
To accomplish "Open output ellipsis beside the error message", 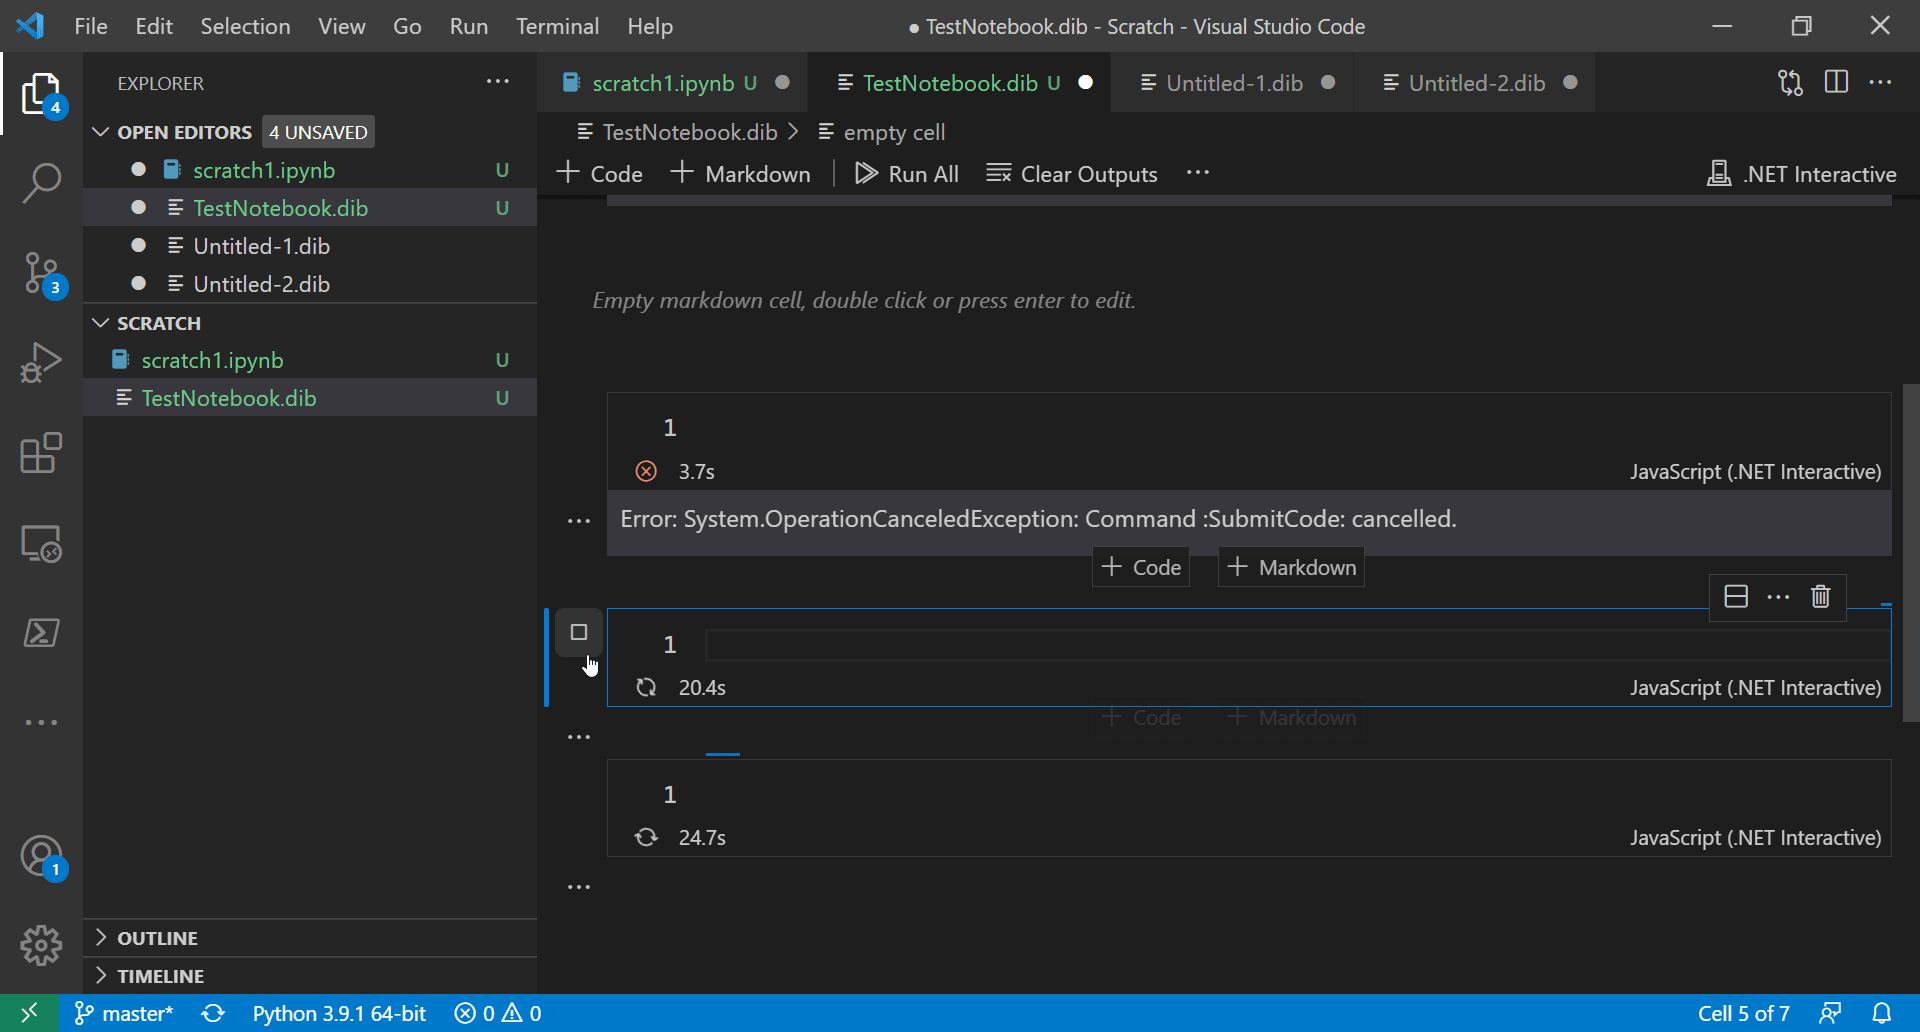I will coord(579,521).
